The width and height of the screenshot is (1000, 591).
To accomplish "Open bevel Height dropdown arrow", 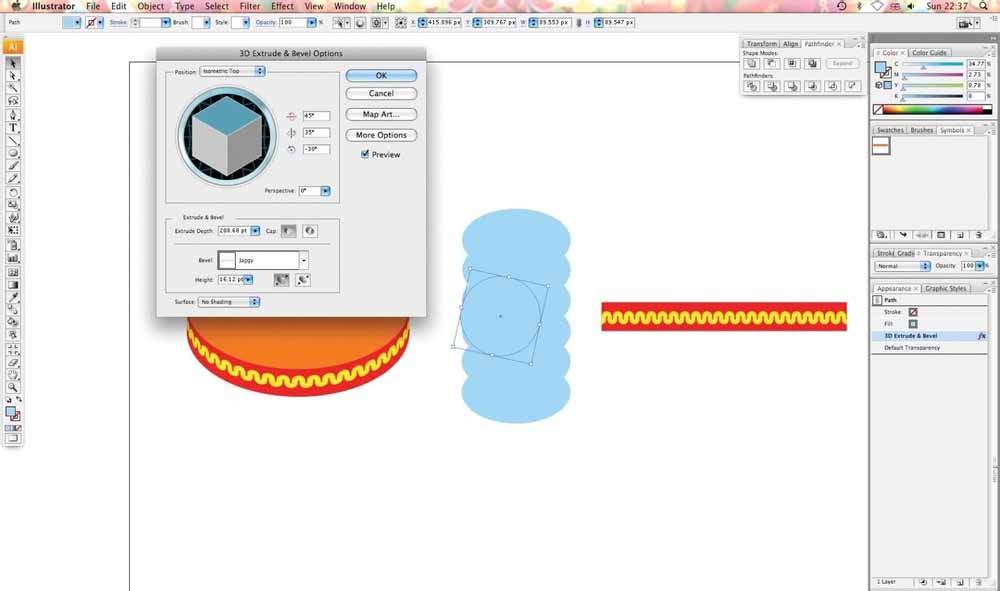I will (248, 279).
